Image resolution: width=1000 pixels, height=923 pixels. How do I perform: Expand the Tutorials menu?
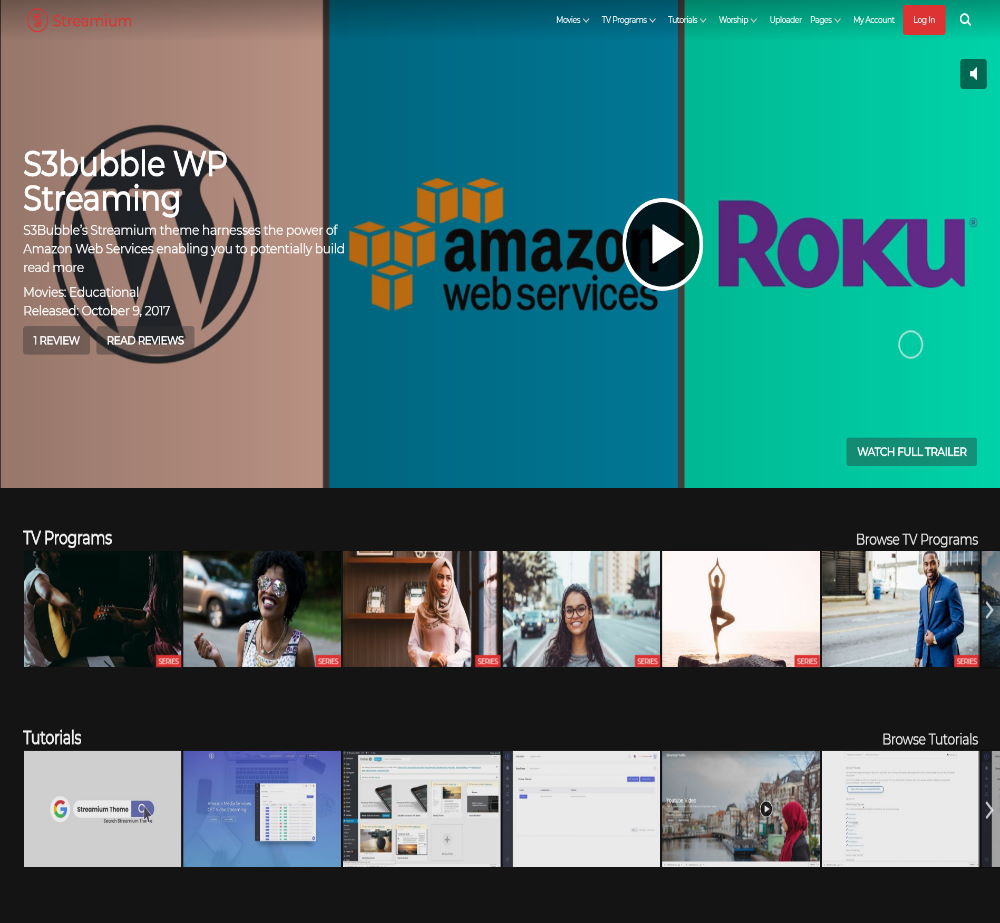[x=687, y=20]
